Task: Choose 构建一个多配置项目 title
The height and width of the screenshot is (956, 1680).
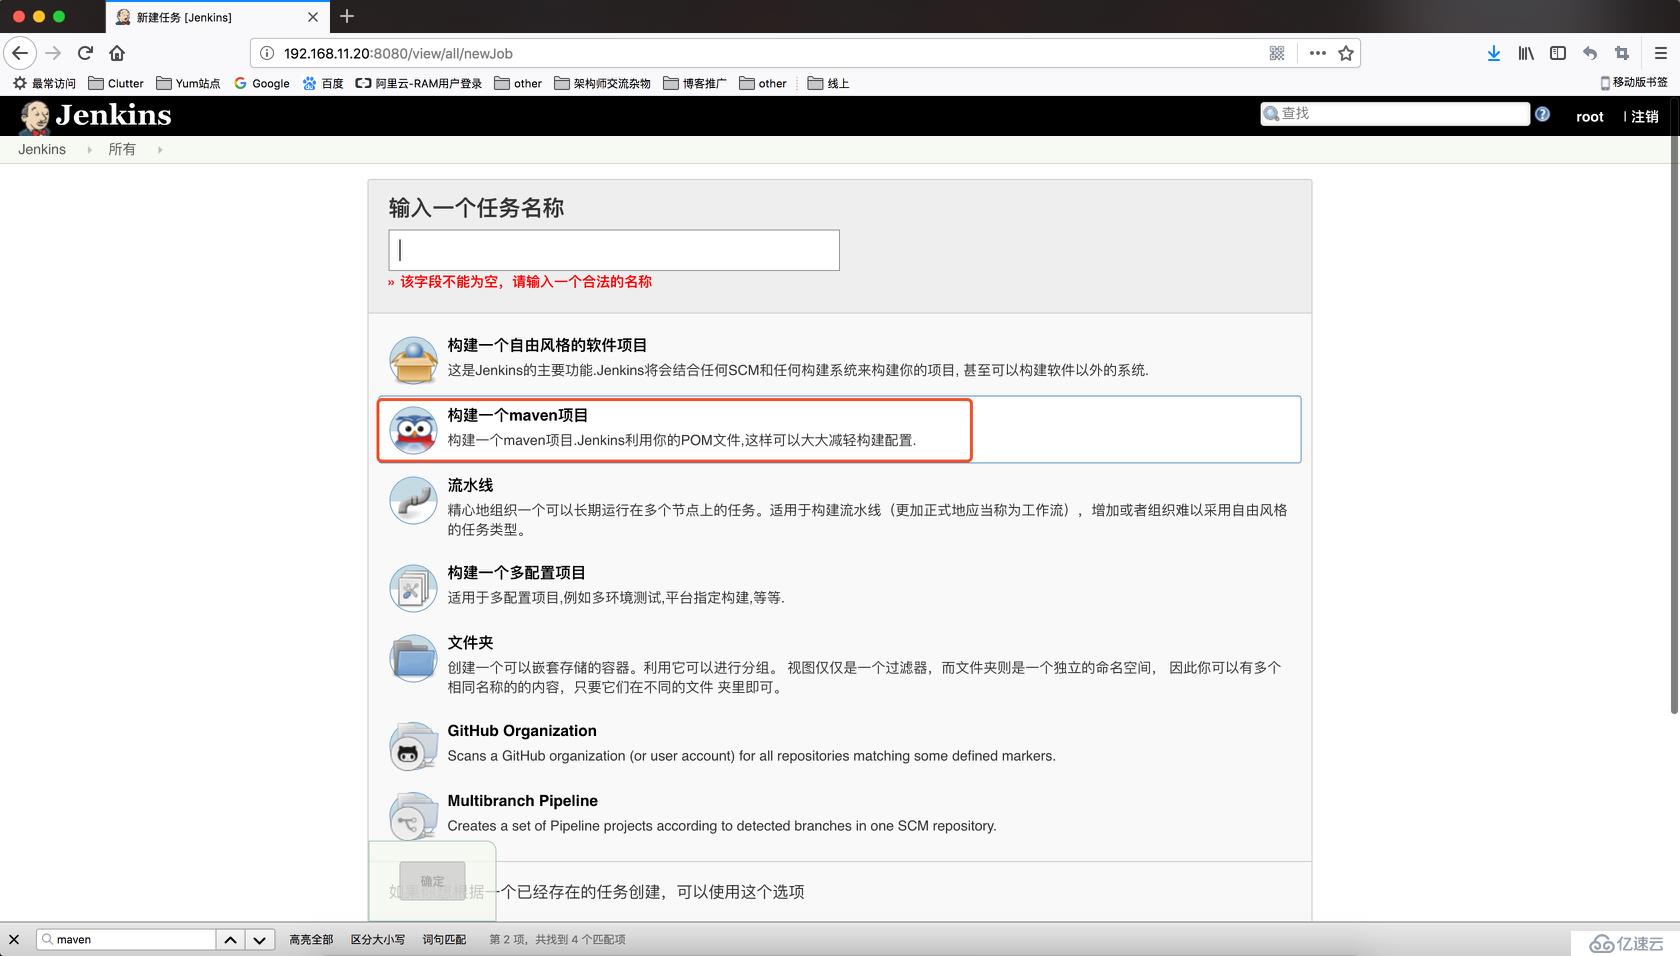Action: tap(516, 573)
